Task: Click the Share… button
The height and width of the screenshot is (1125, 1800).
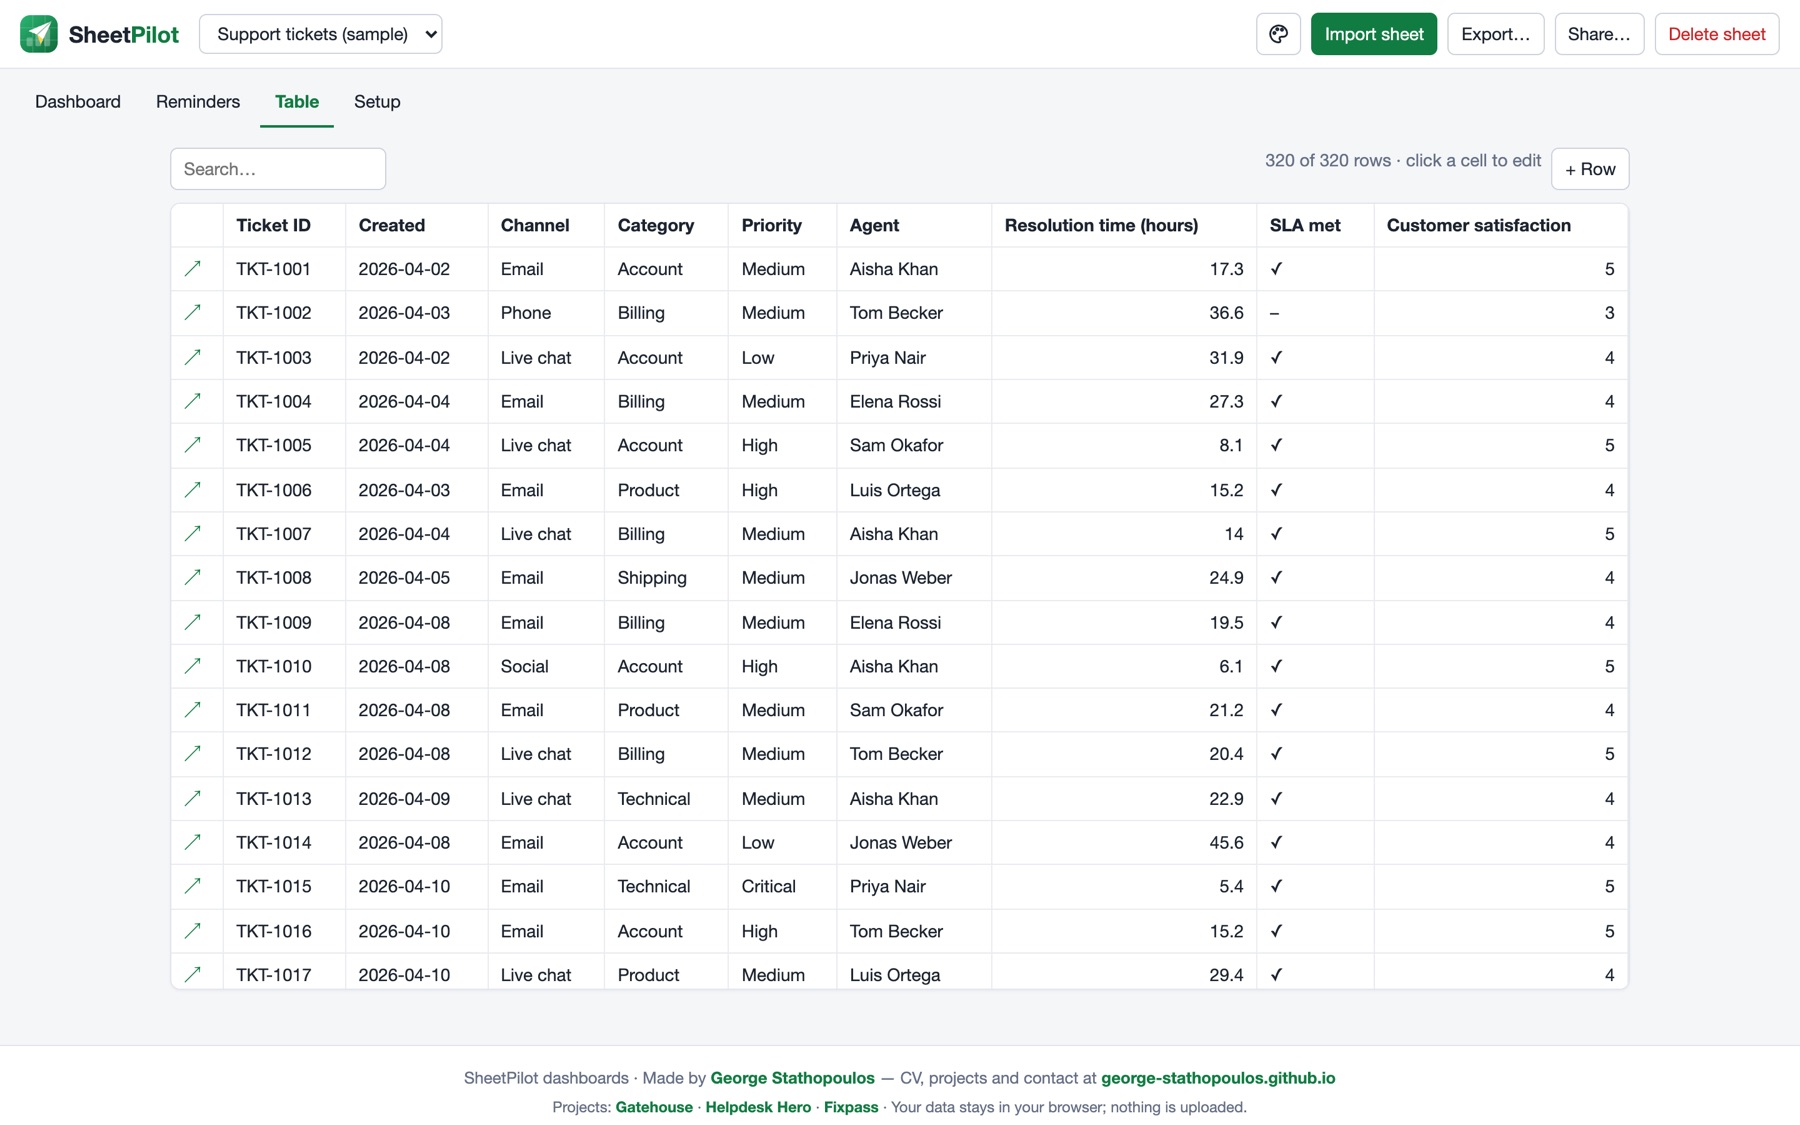Action: tap(1599, 34)
